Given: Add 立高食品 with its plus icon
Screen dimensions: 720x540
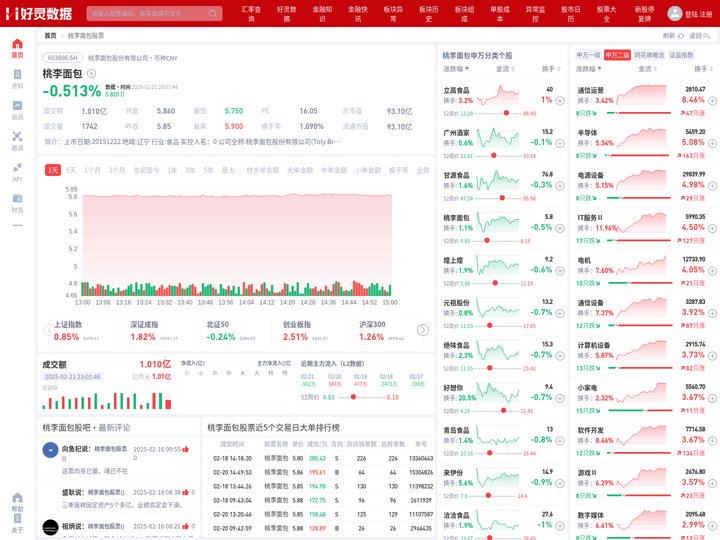Looking at the screenshot, I should tap(560, 101).
